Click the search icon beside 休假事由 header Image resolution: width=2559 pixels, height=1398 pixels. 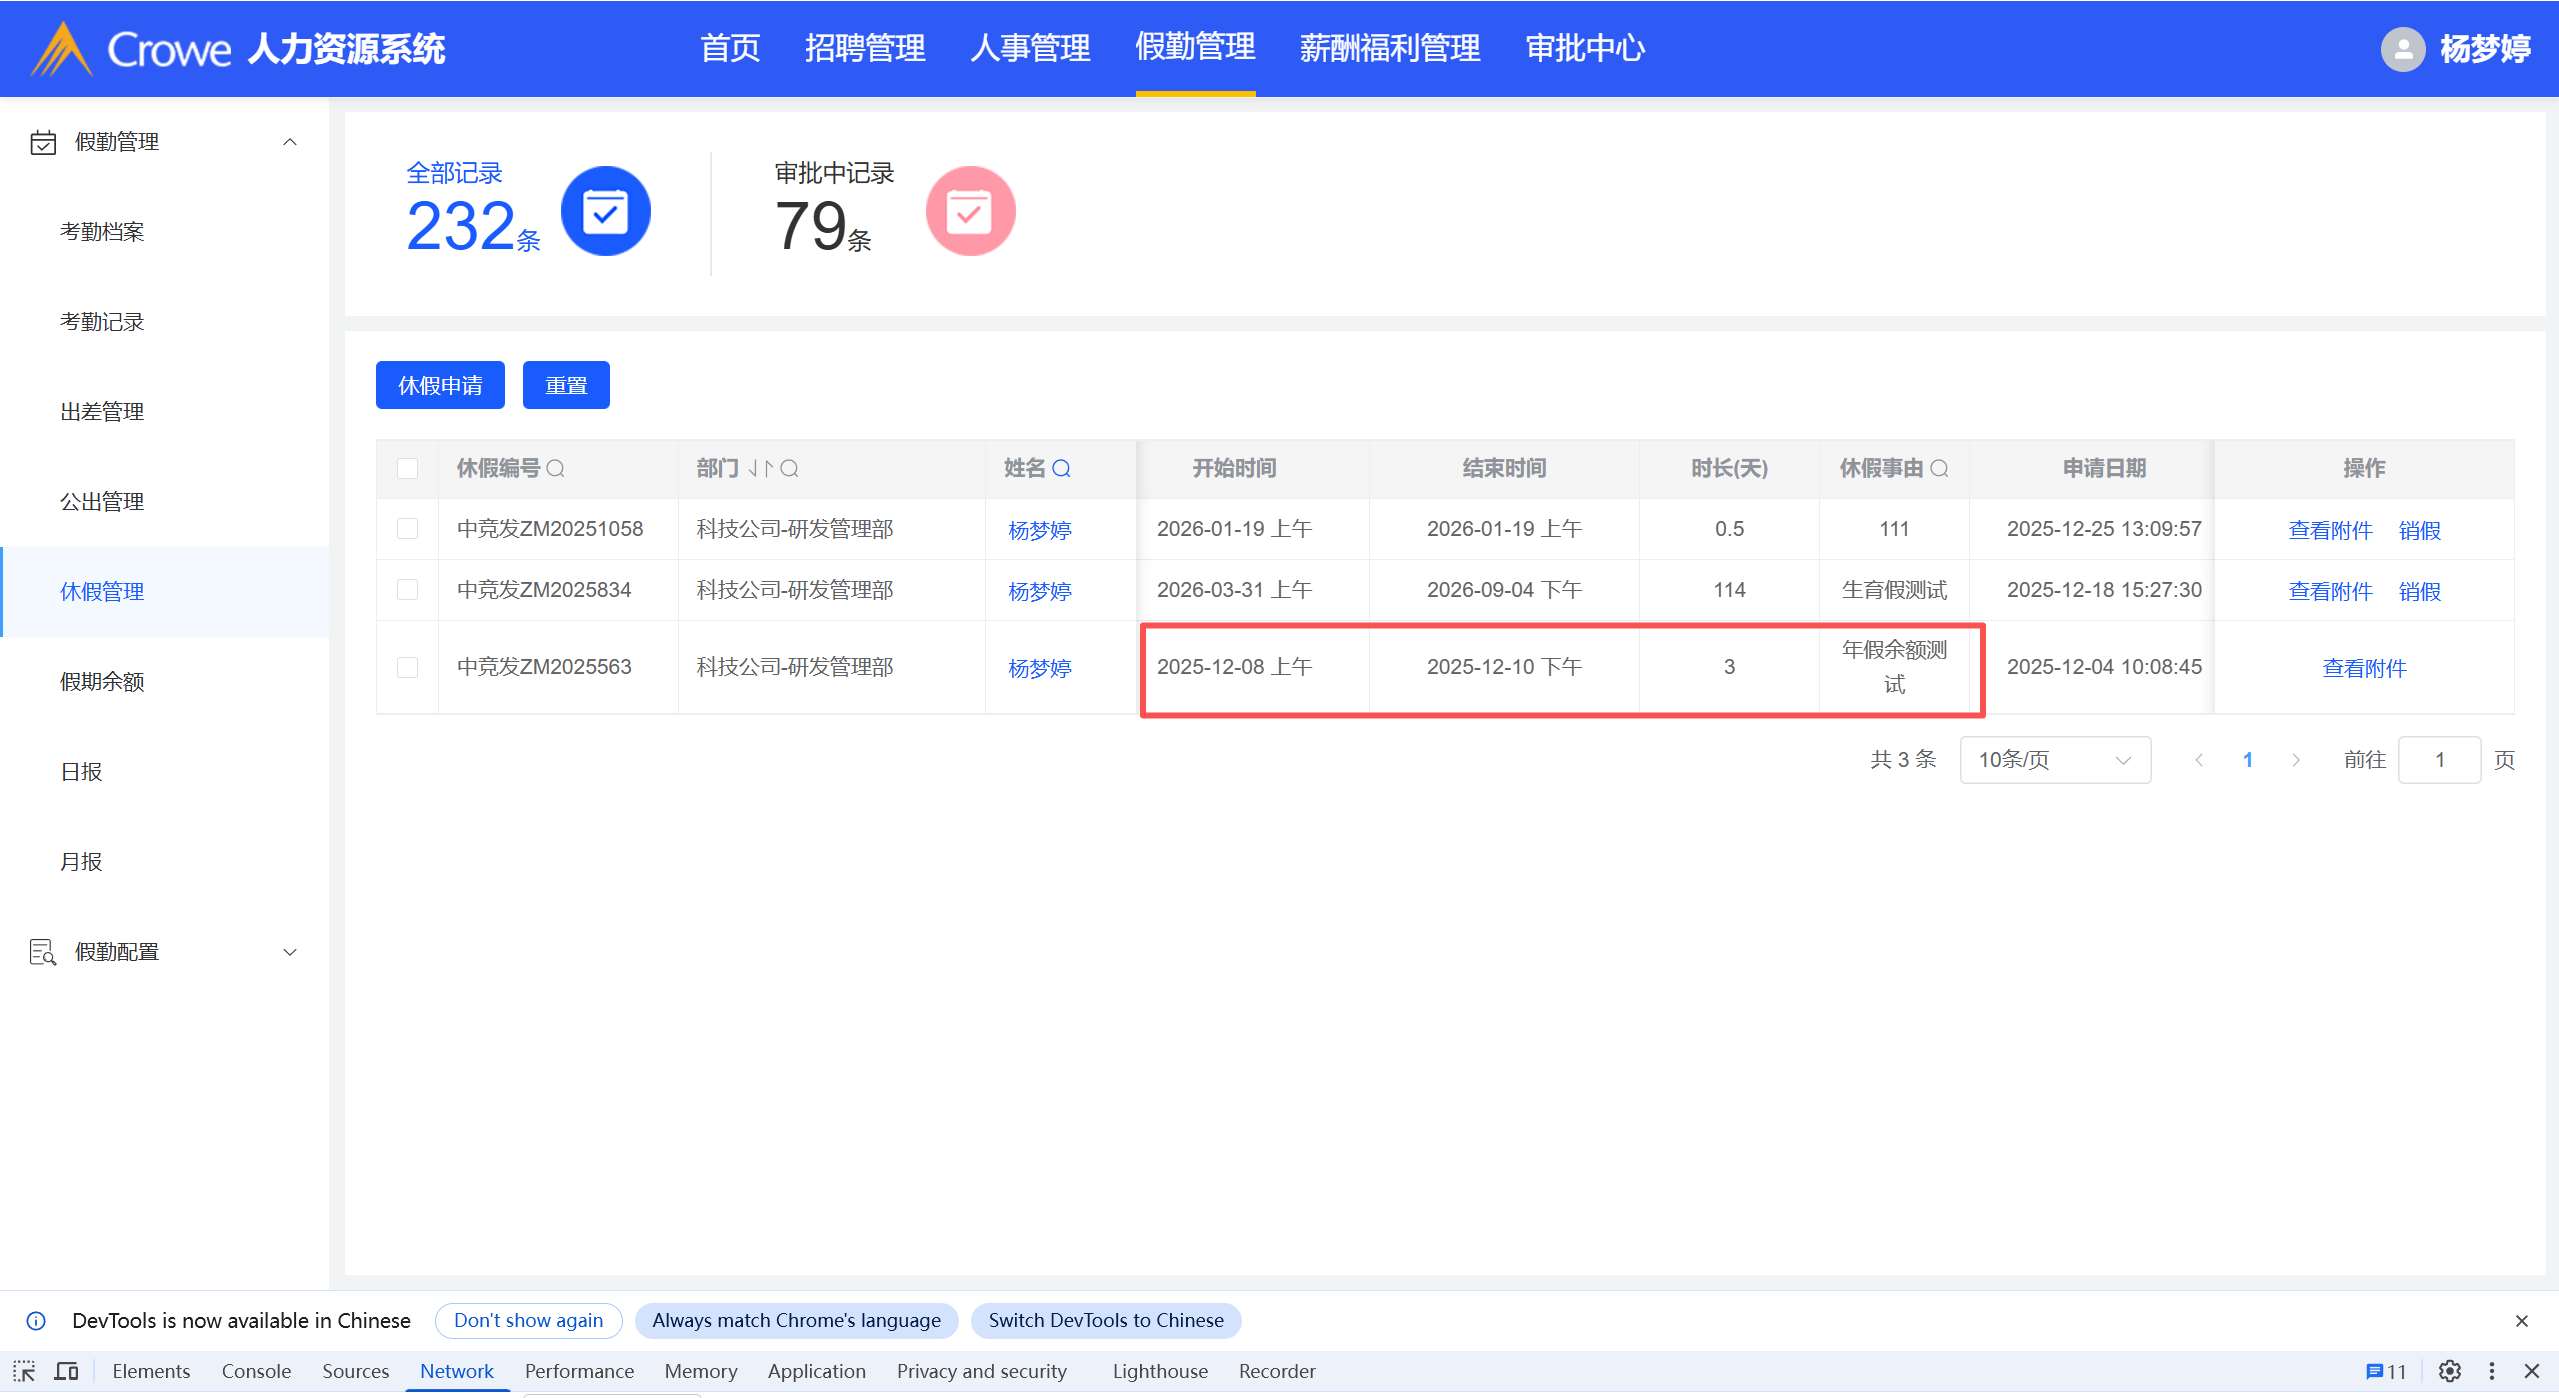click(1939, 468)
